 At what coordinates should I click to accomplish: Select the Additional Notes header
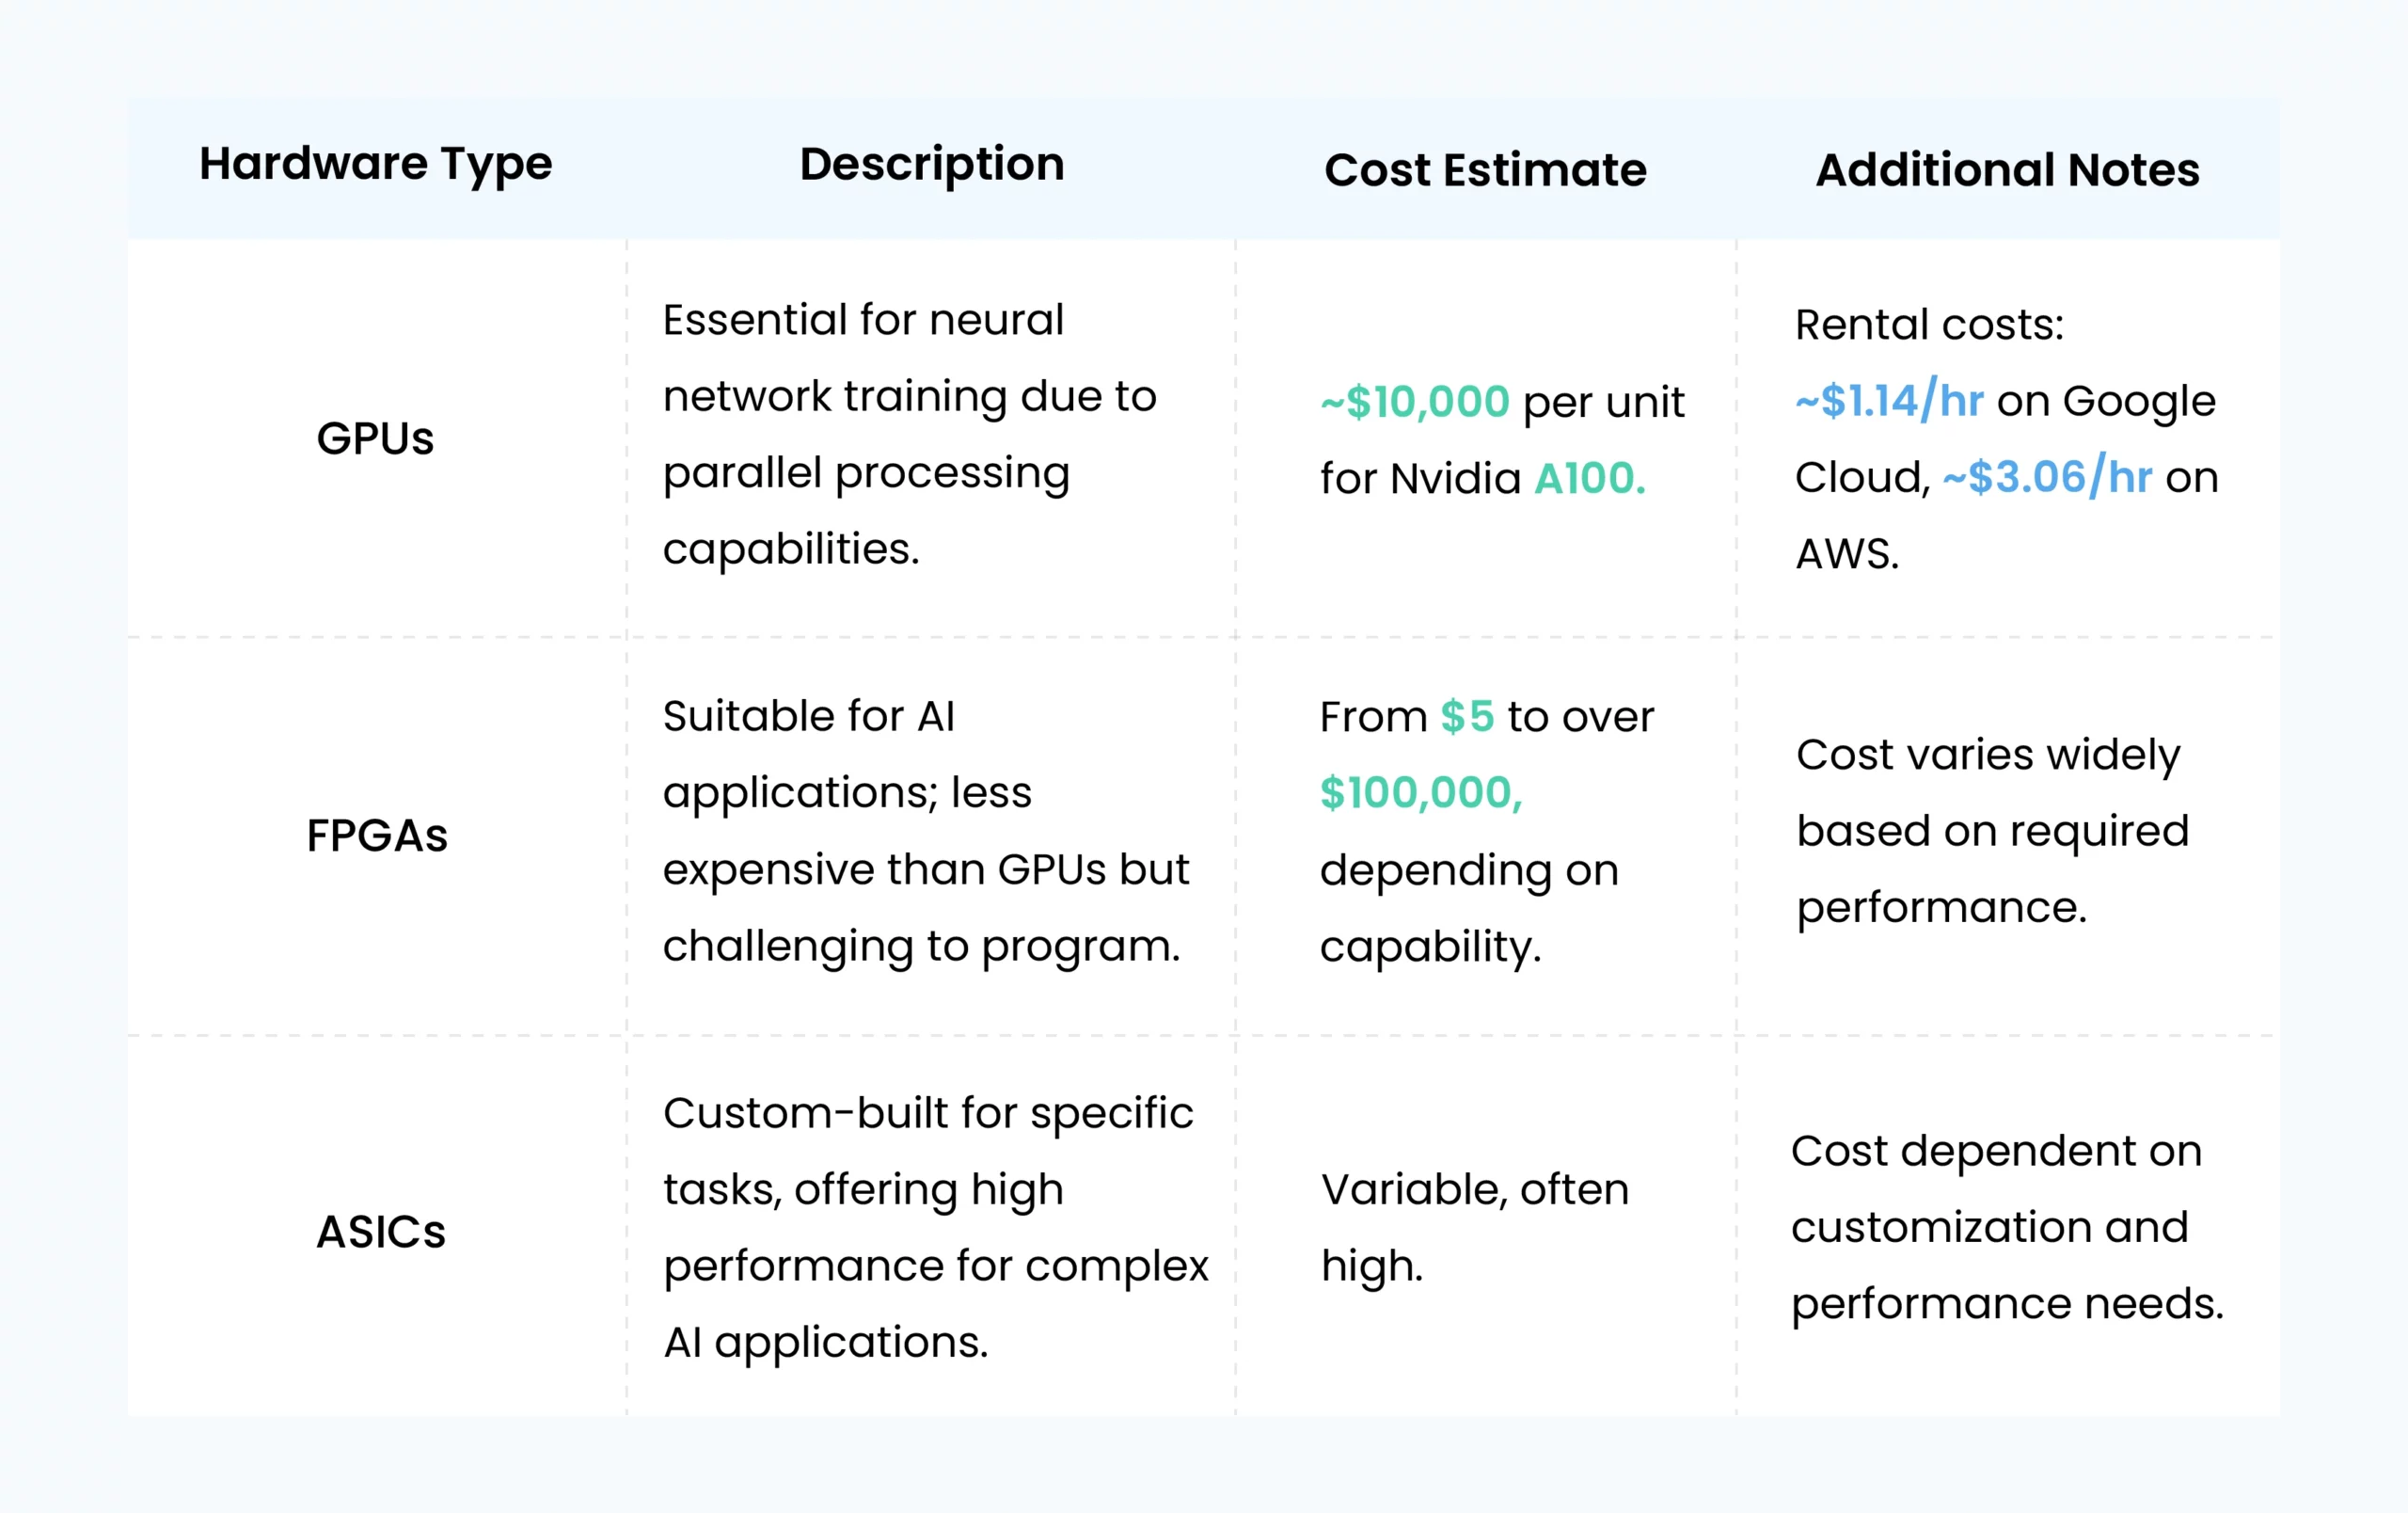[x=2008, y=170]
